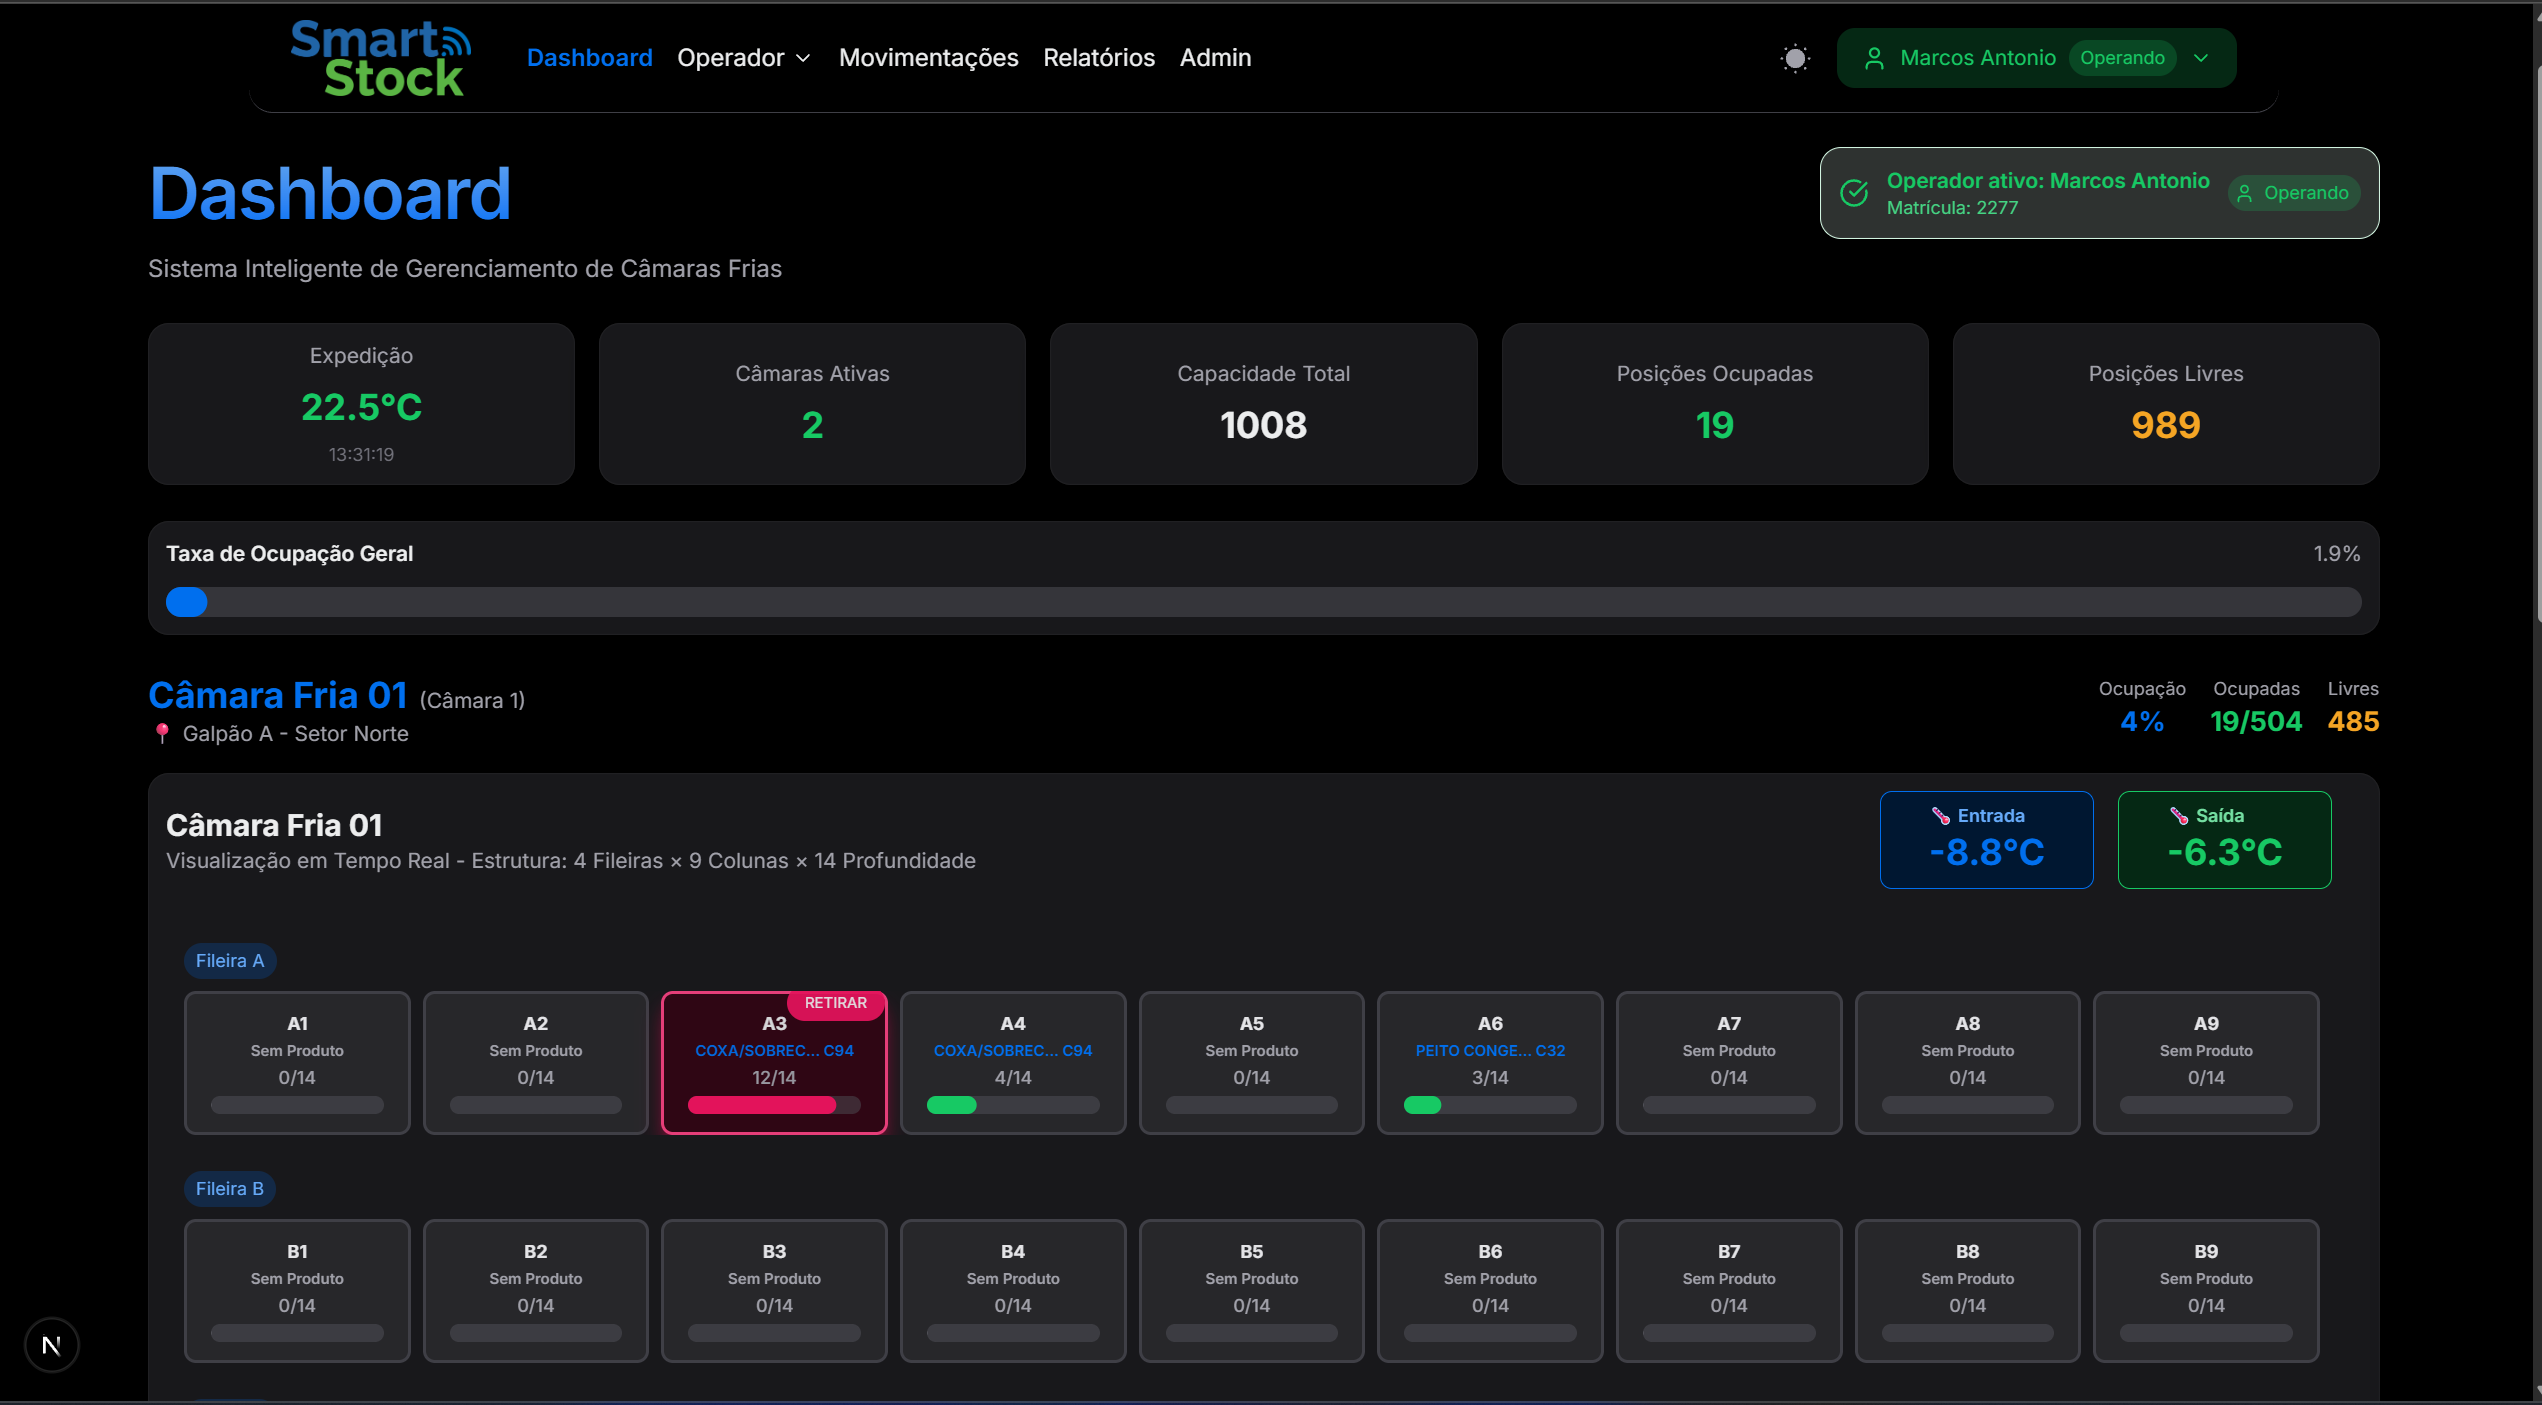Click the Operando status badge in header
The image size is (2542, 1405).
click(2122, 58)
